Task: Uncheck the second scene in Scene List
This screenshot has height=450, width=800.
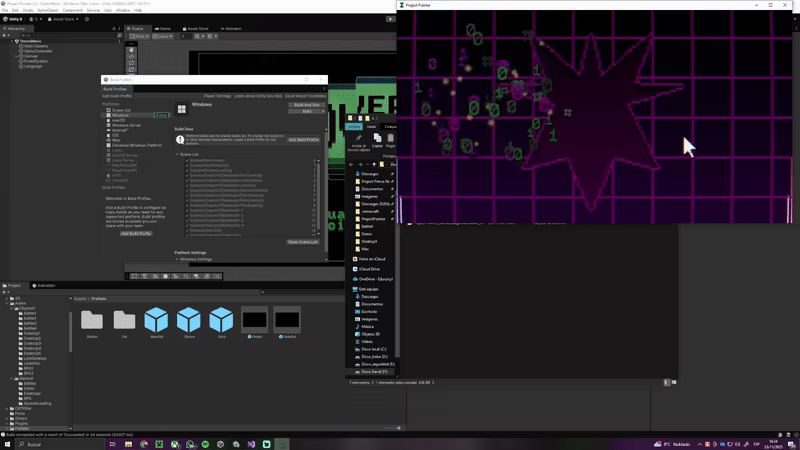Action: tap(187, 165)
